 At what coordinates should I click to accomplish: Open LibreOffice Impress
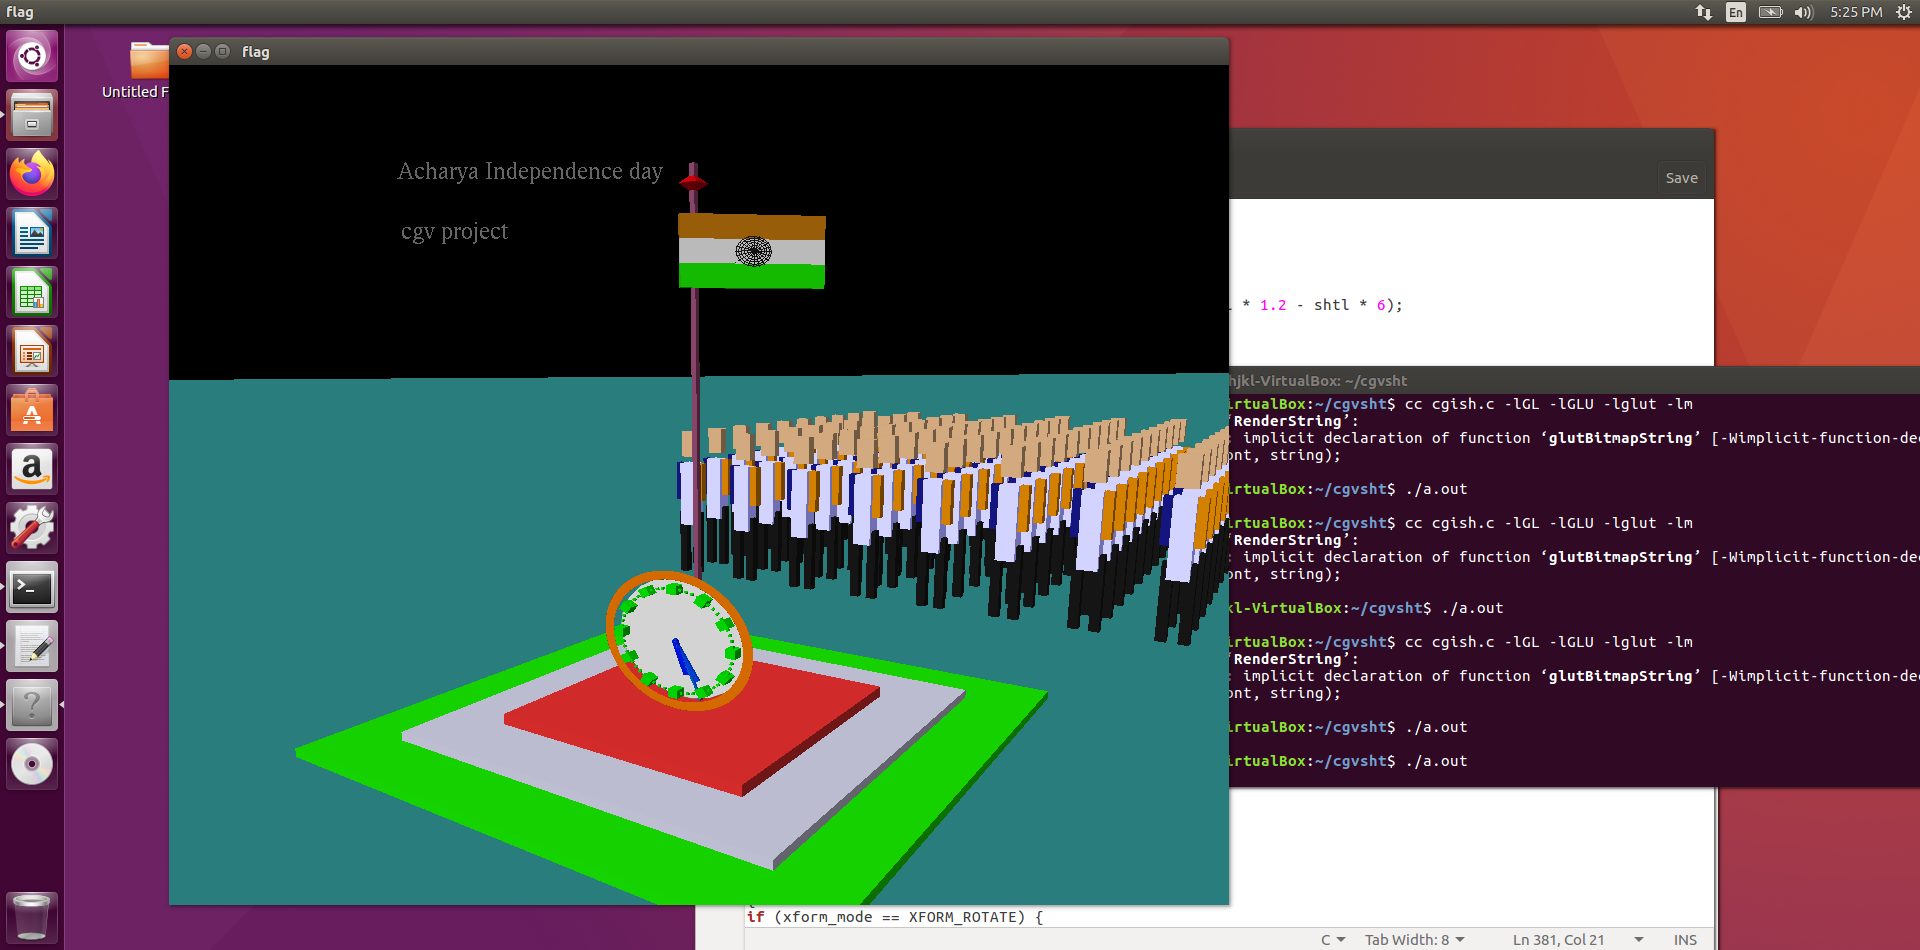tap(32, 350)
